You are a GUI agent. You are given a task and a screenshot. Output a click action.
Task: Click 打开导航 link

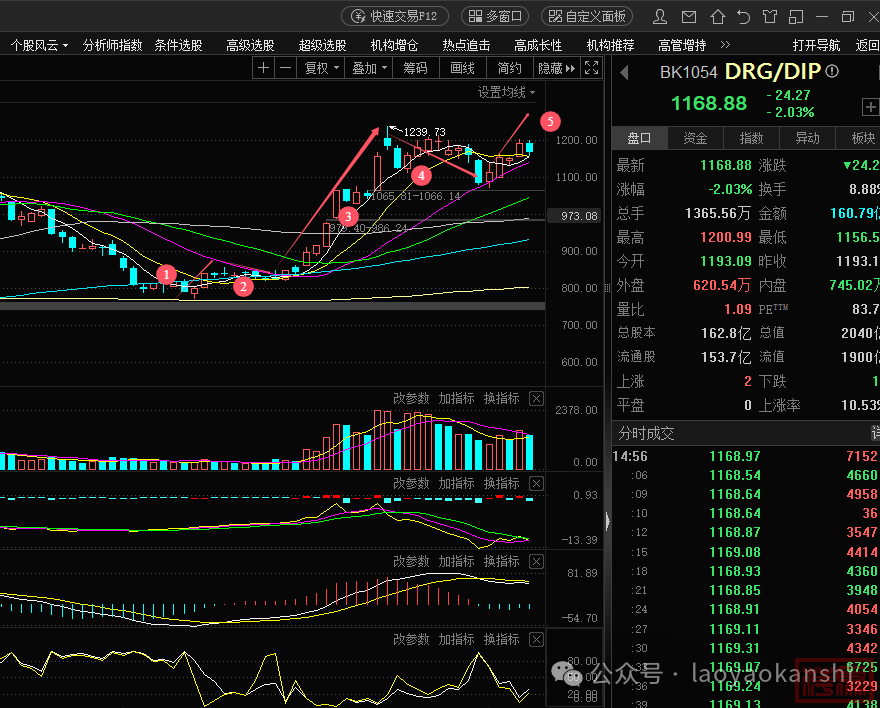[816, 45]
